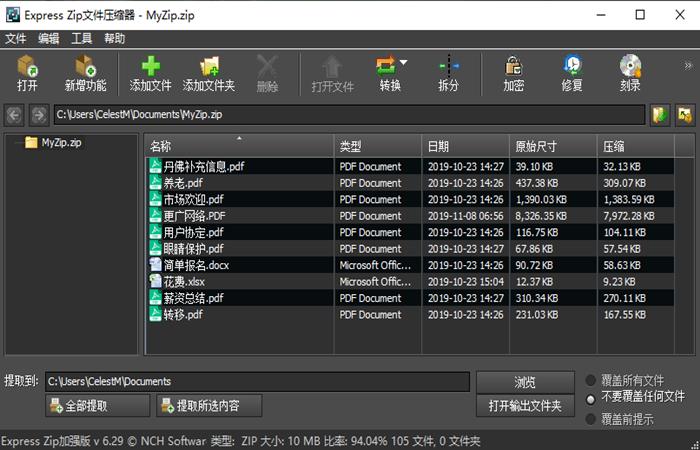Select the file 更广网络.PDF
This screenshot has width=700, height=450.
pyautogui.click(x=194, y=216)
